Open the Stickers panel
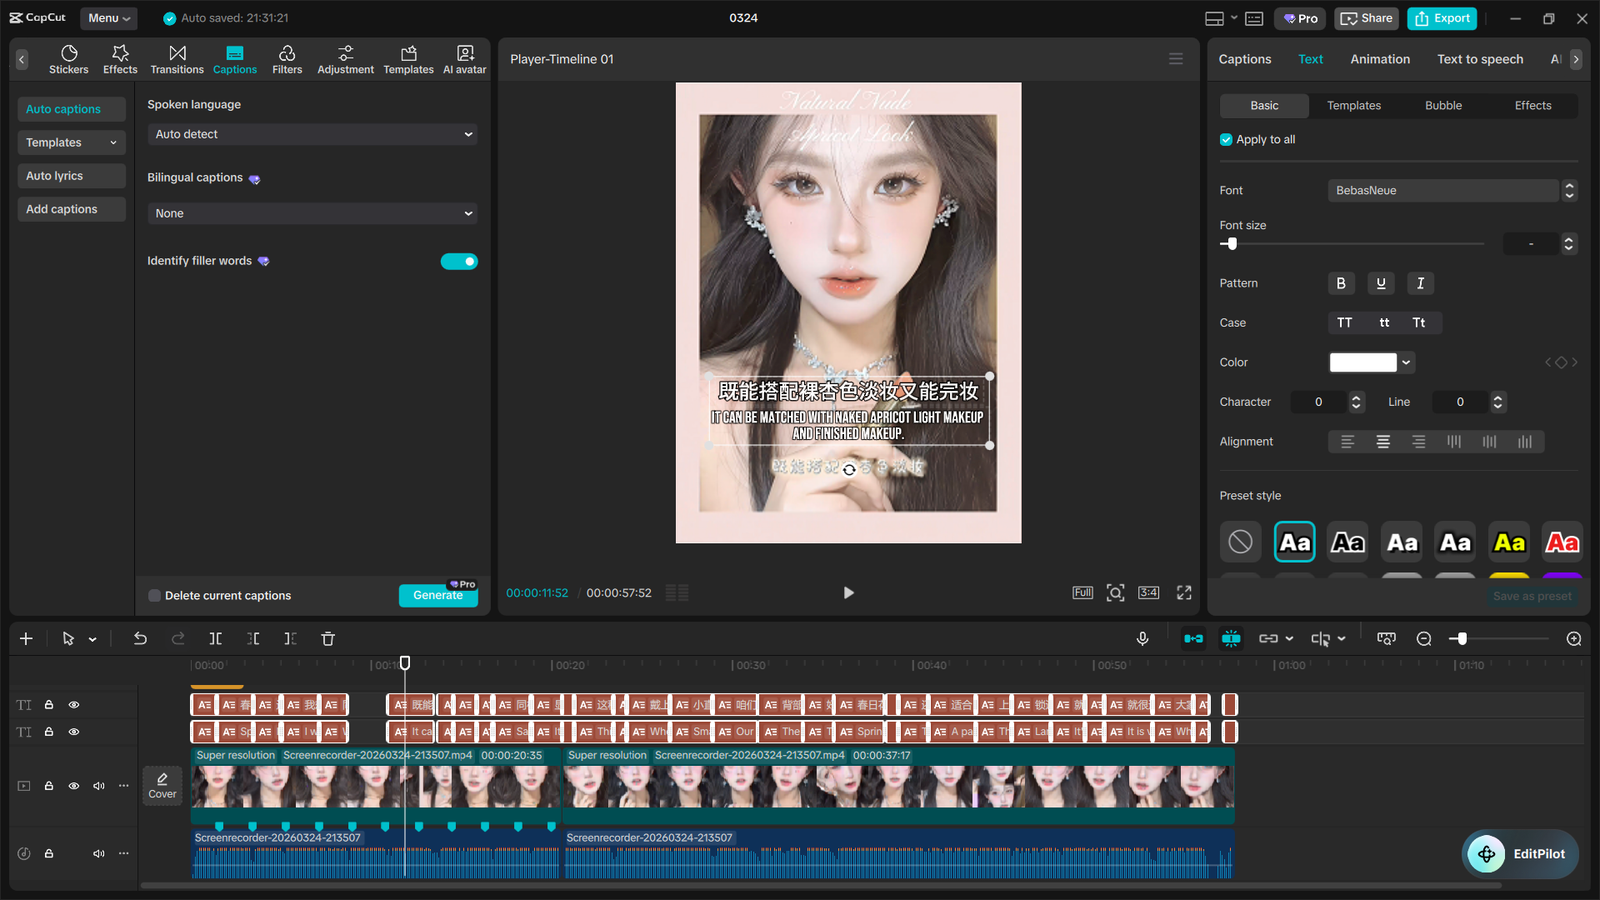This screenshot has width=1600, height=900. point(68,59)
